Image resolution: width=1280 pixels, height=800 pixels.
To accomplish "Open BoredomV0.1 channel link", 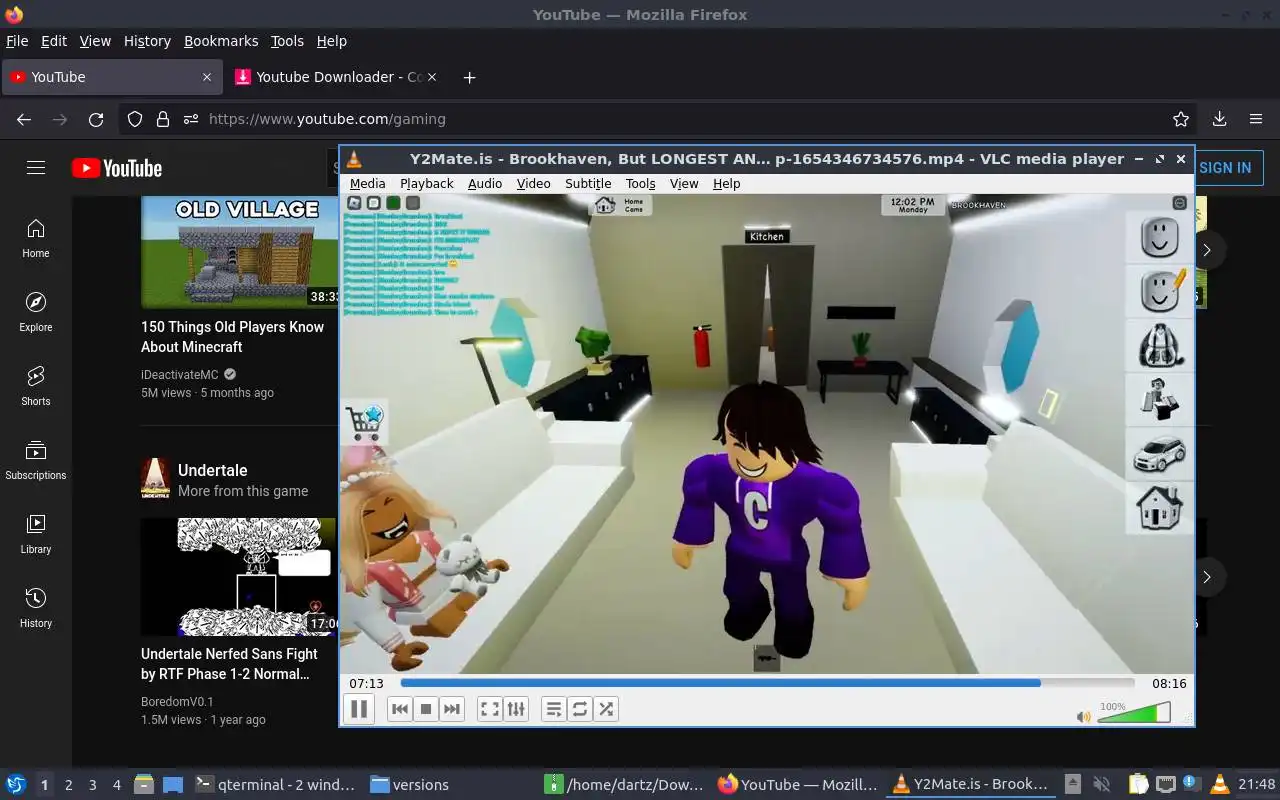I will coord(177,702).
